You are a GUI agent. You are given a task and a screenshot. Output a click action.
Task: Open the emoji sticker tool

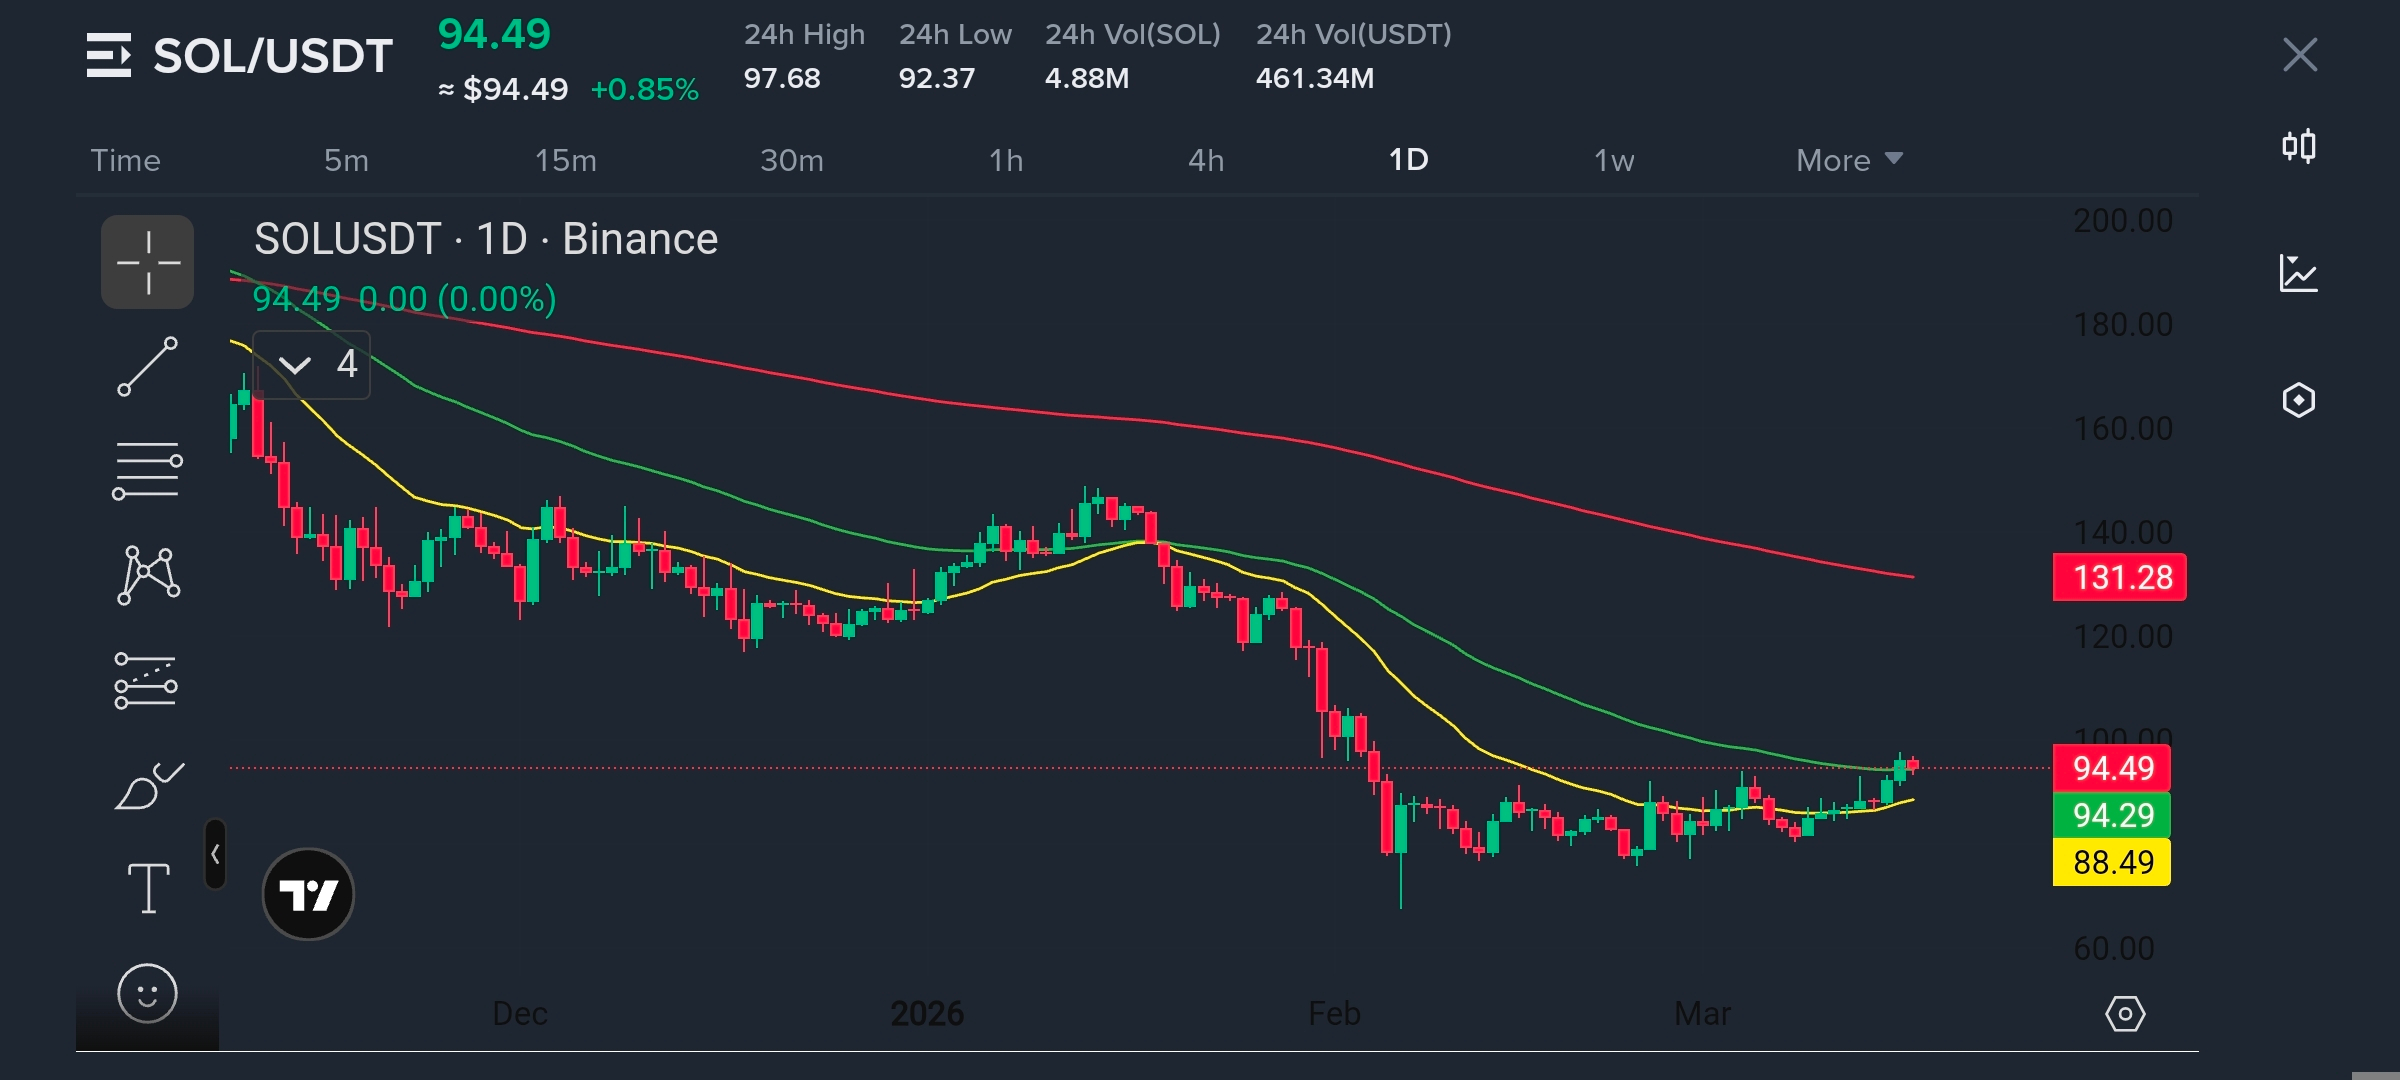pos(147,994)
